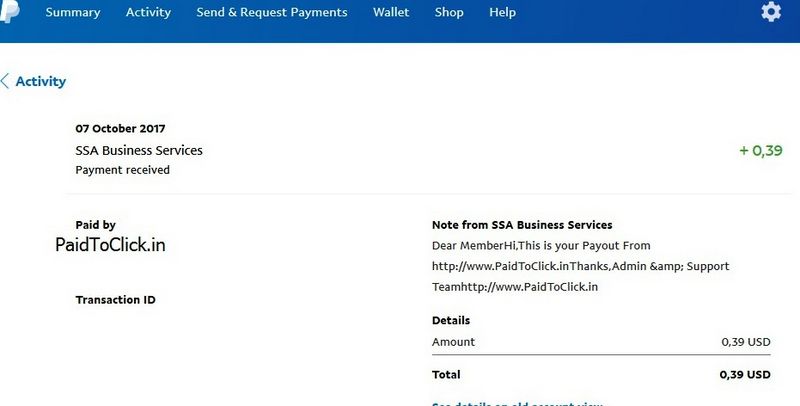Click the Payment received status text

coord(122,170)
